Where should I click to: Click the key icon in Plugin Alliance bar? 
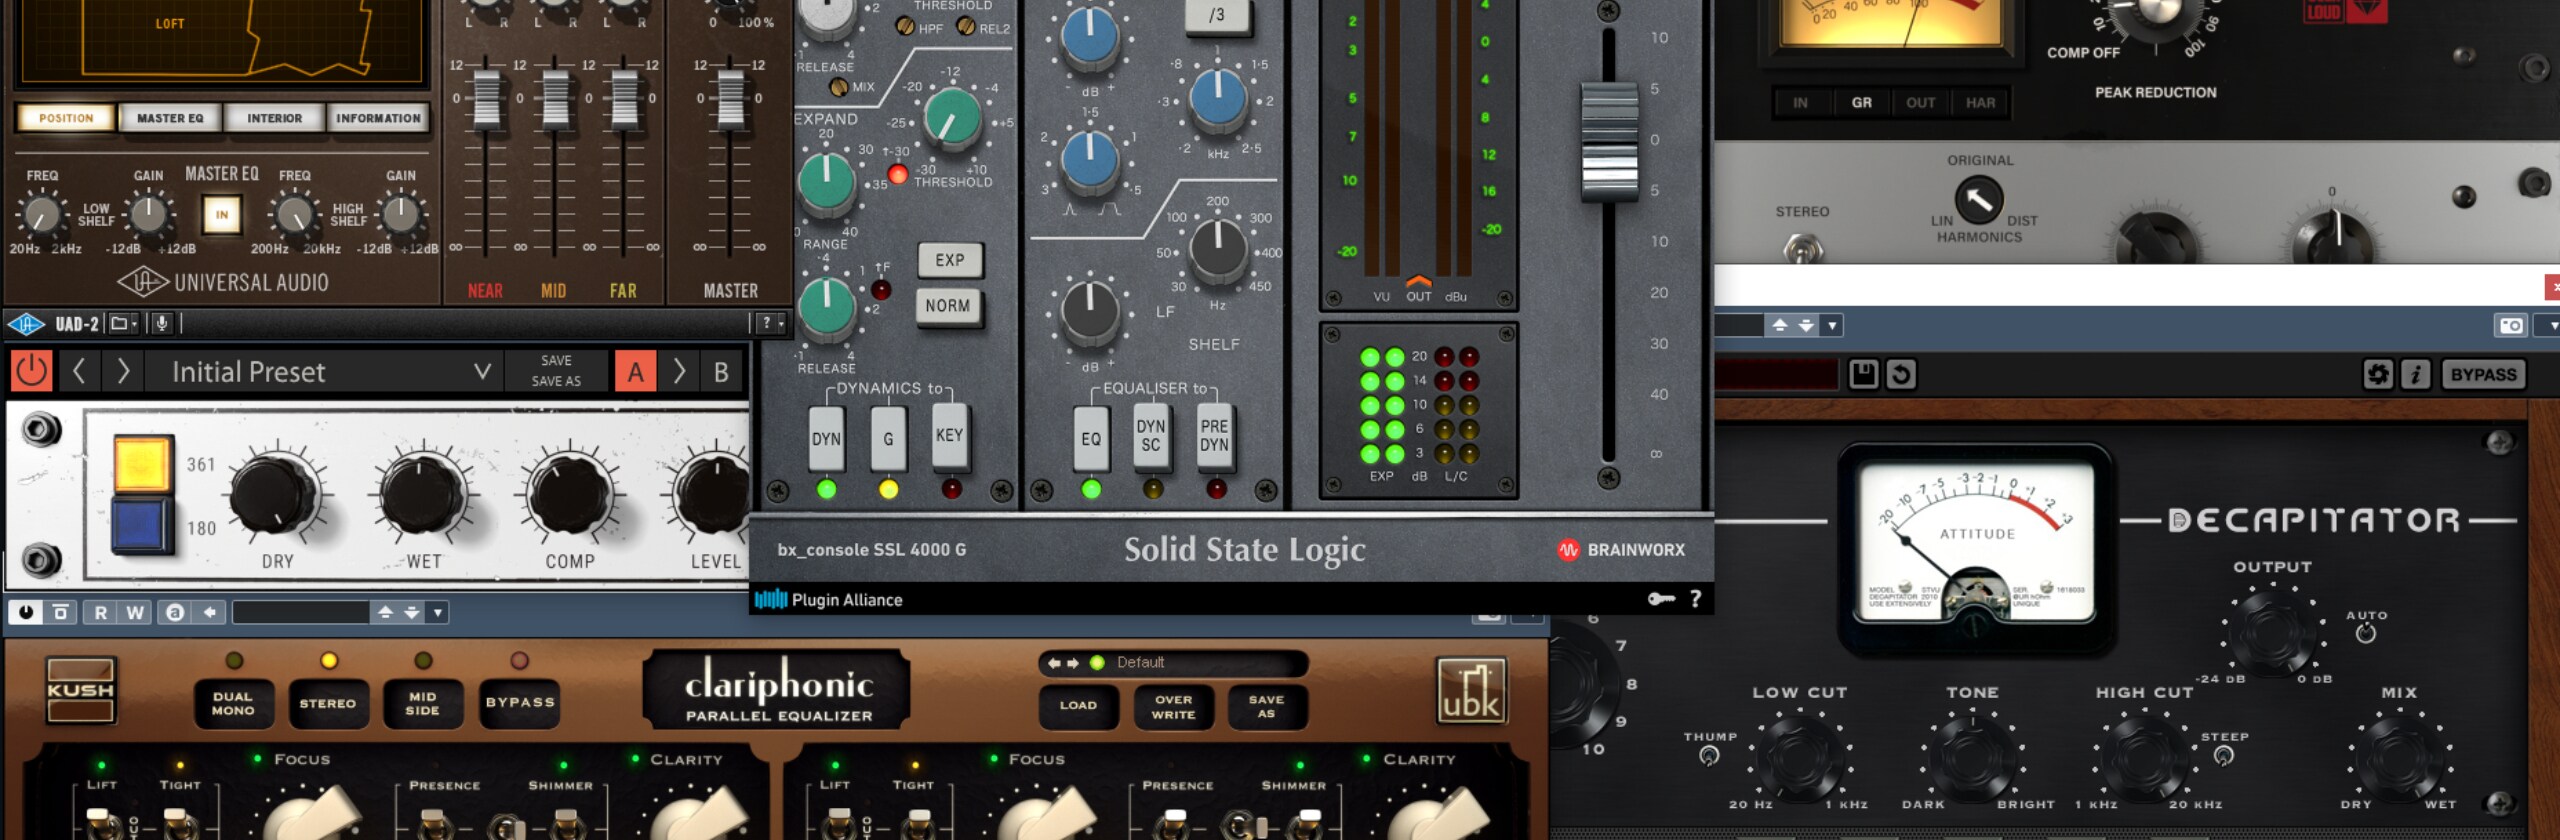tap(1661, 599)
